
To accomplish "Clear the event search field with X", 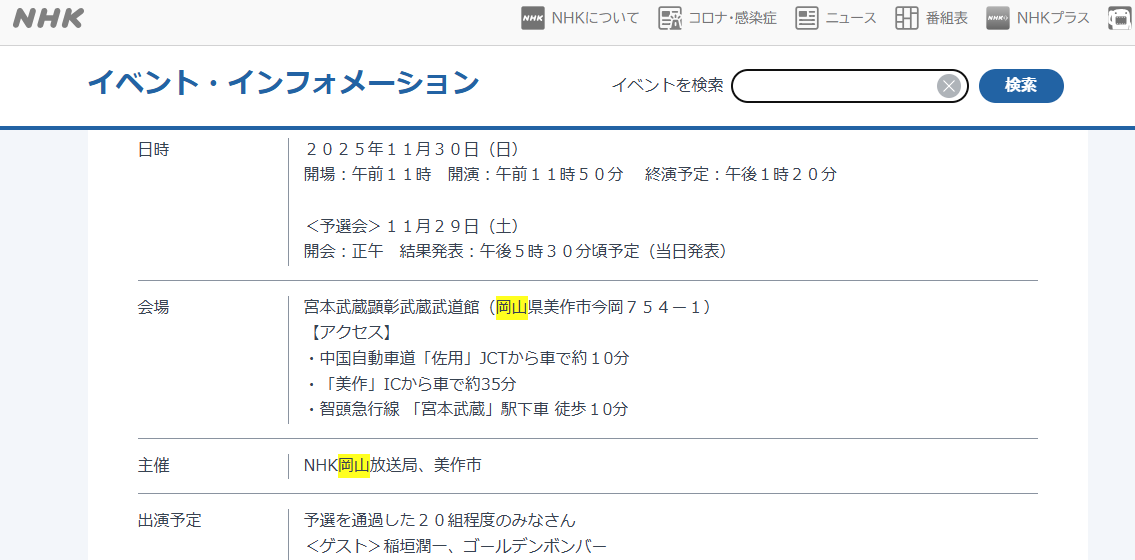I will coord(948,86).
